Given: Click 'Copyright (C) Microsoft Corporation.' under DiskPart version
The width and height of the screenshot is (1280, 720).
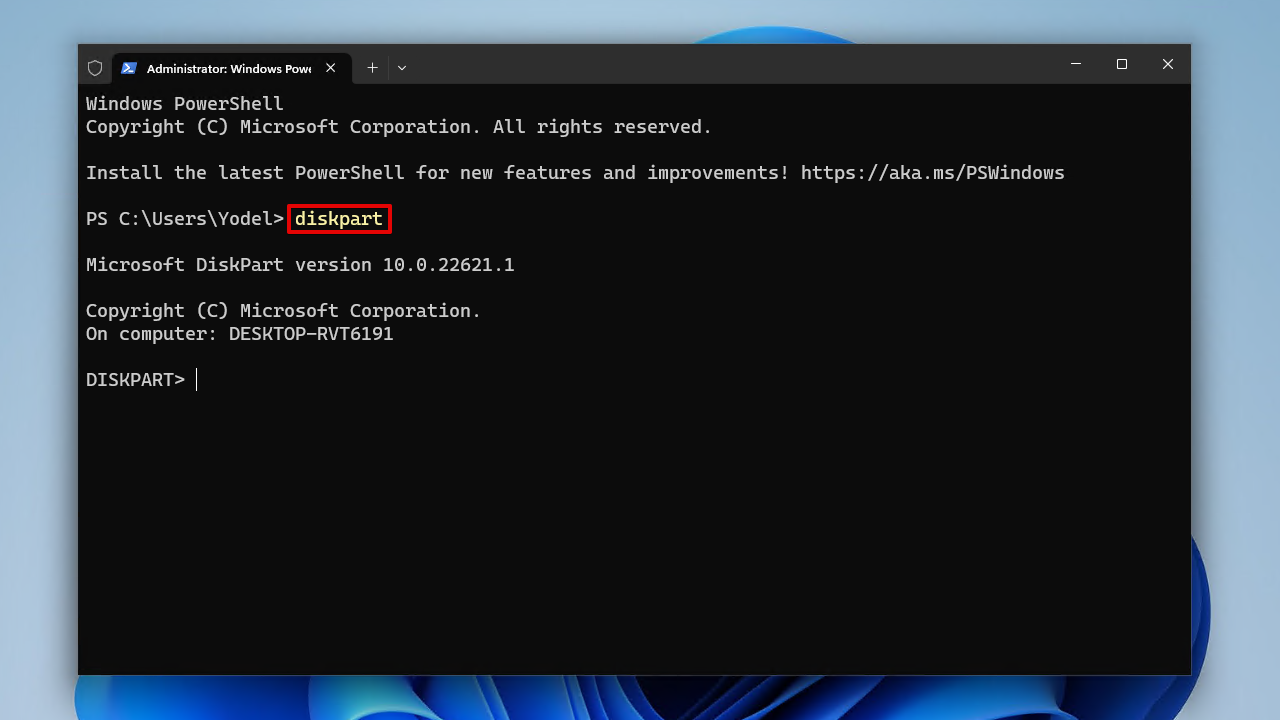Looking at the screenshot, I should point(284,311).
